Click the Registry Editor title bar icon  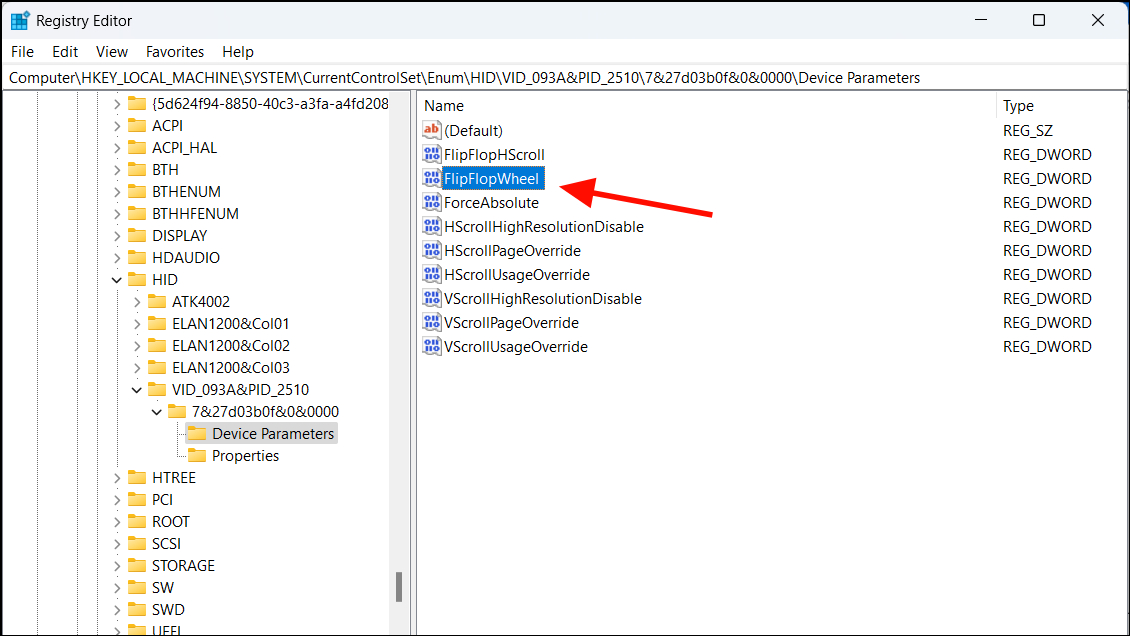tap(21, 19)
